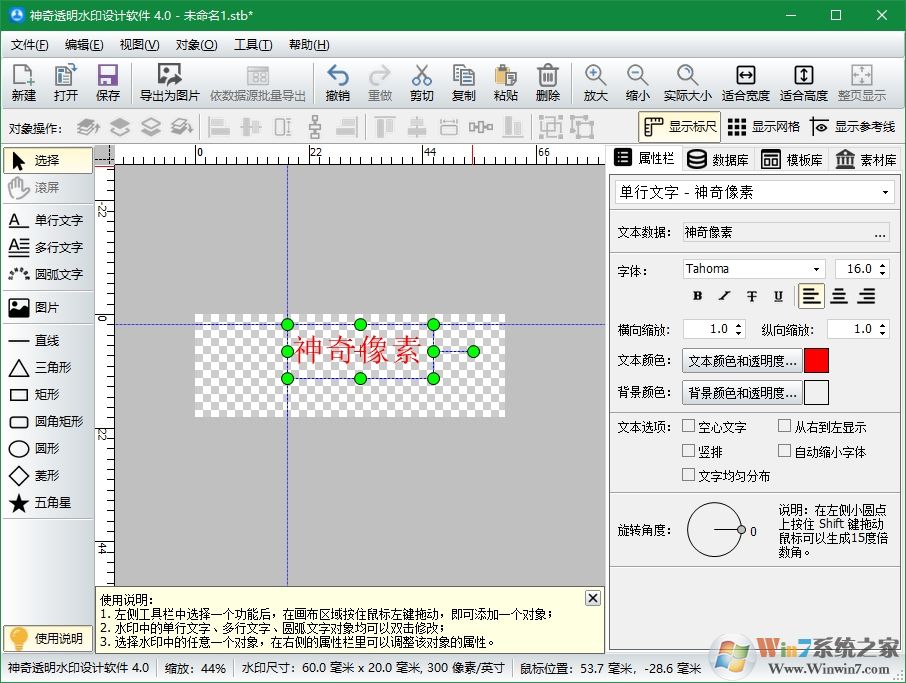Select the 五角星 star shape tool
Viewport: 906px width, 683px height.
[44, 502]
